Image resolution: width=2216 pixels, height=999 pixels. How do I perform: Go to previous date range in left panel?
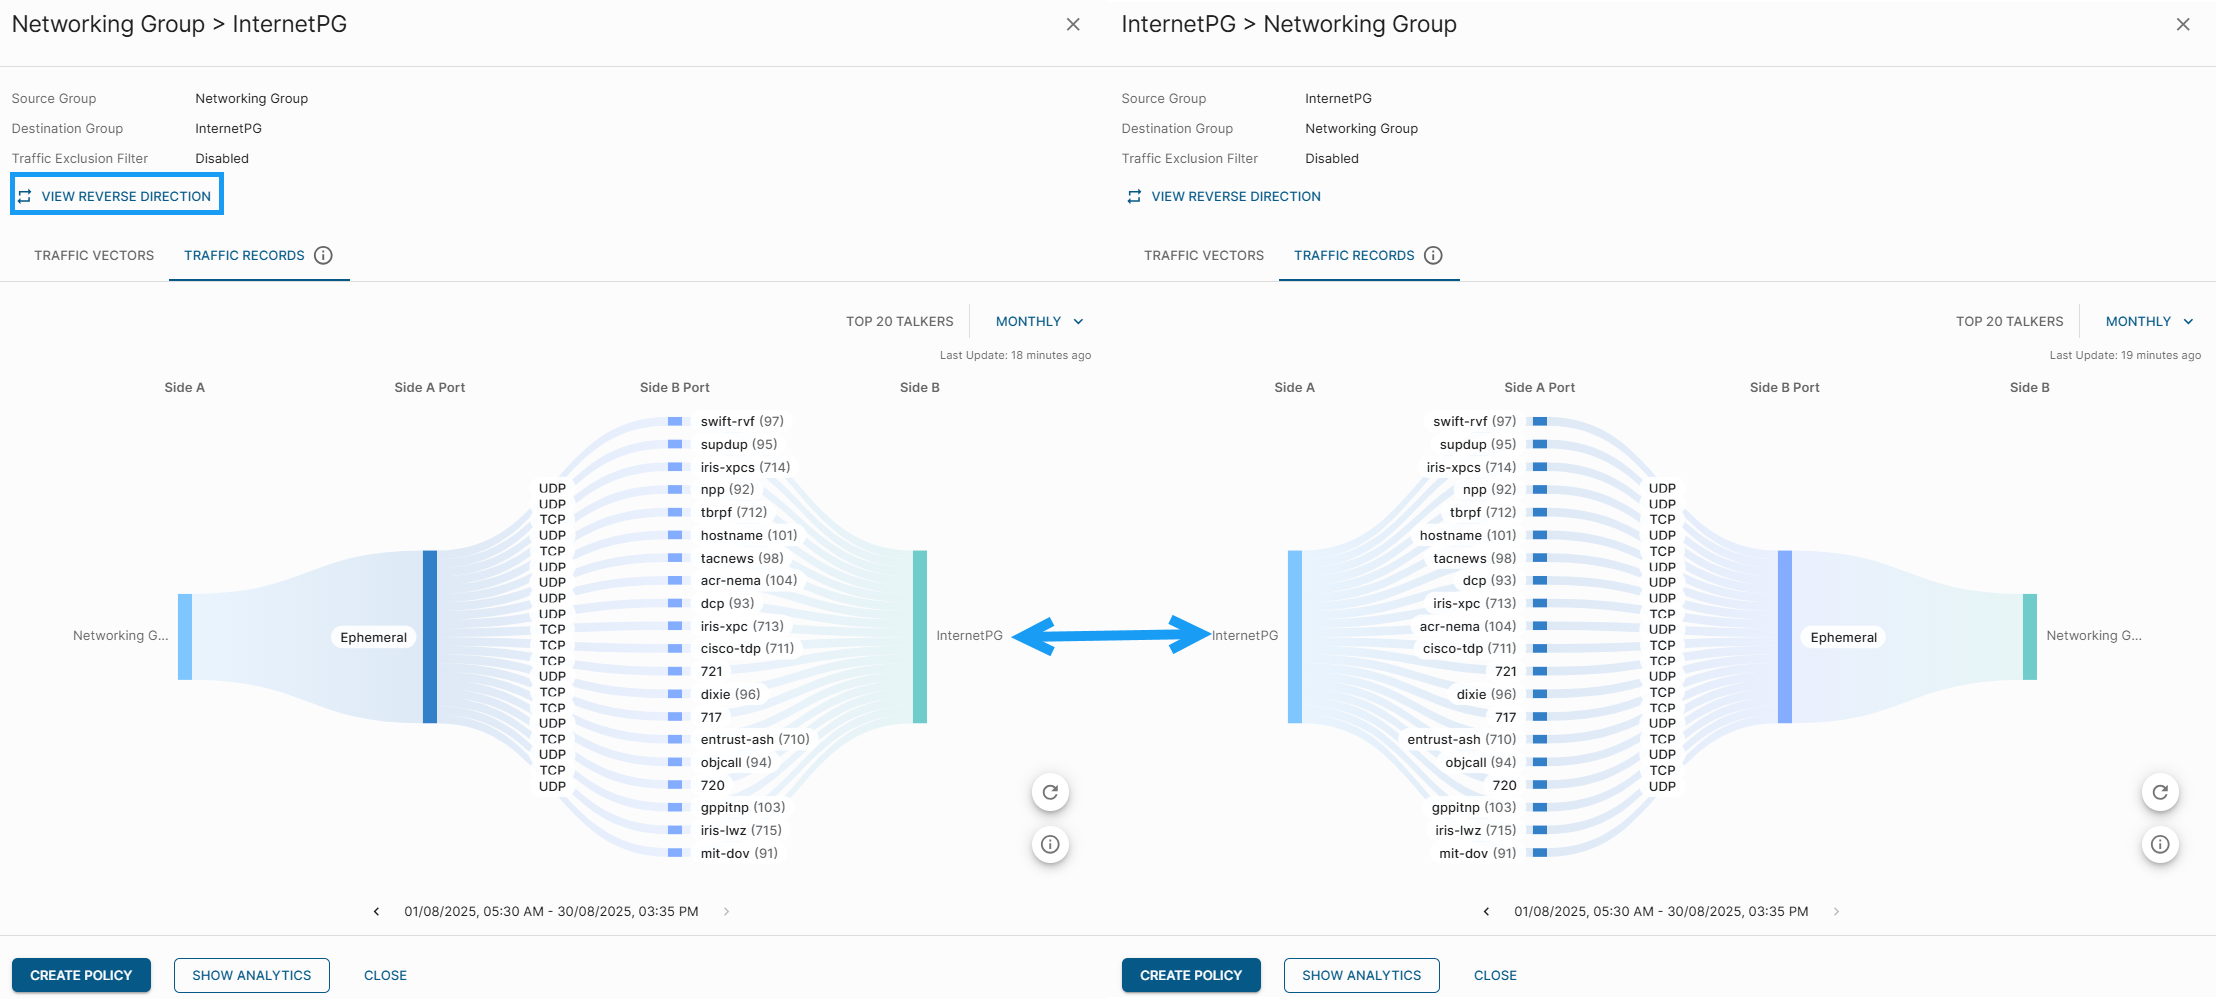click(377, 912)
